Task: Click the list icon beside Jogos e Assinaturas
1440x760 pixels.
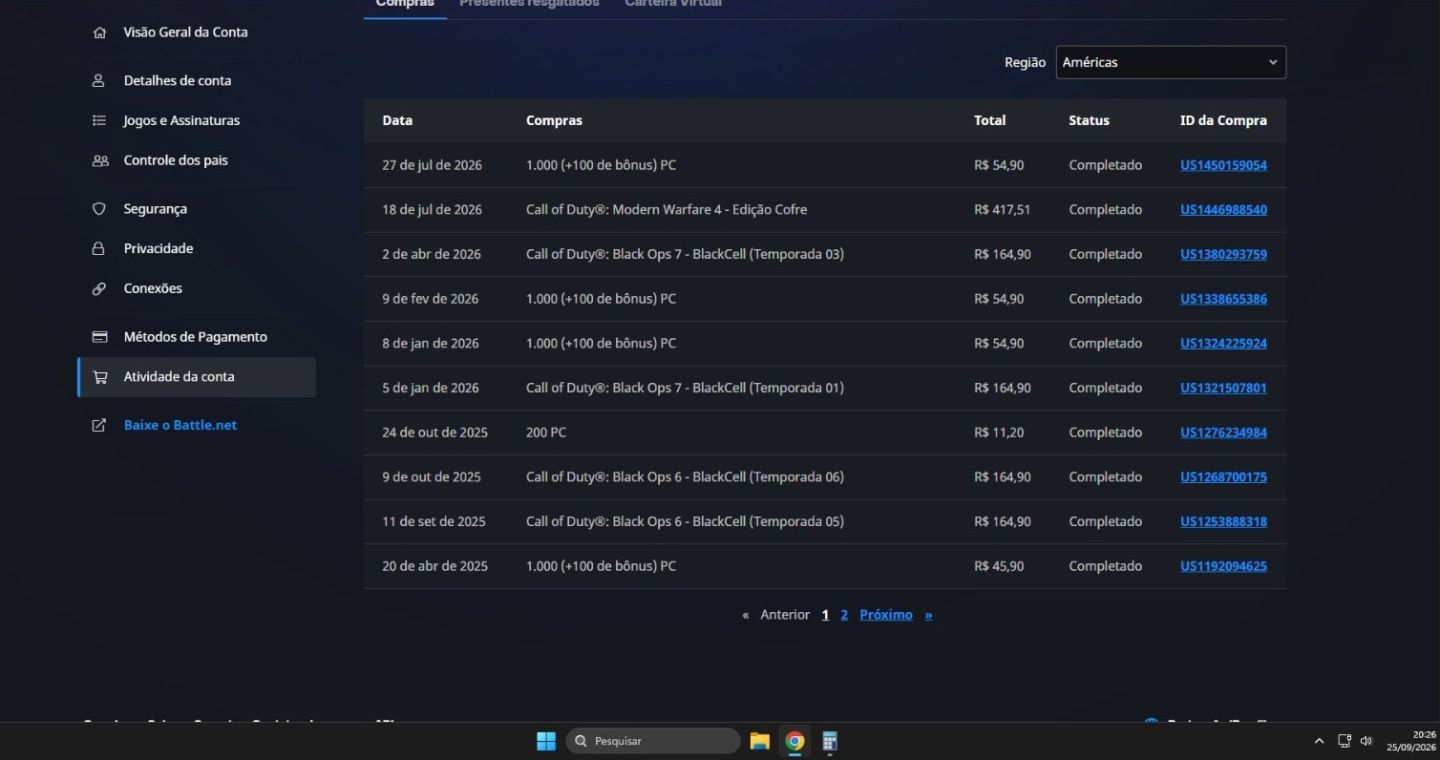Action: click(99, 120)
